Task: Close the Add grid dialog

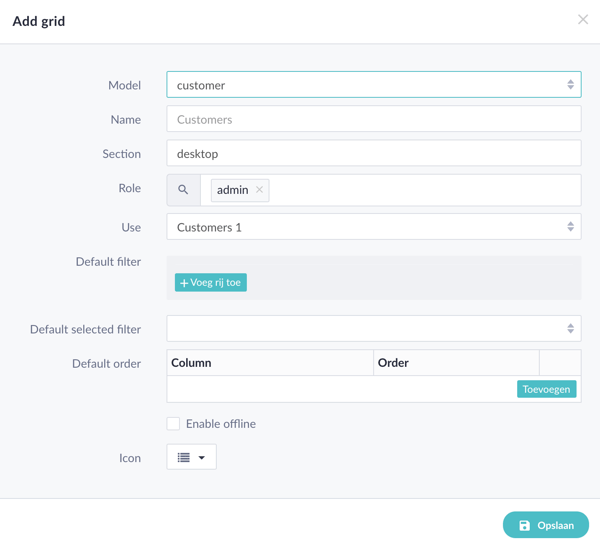Action: [x=583, y=19]
